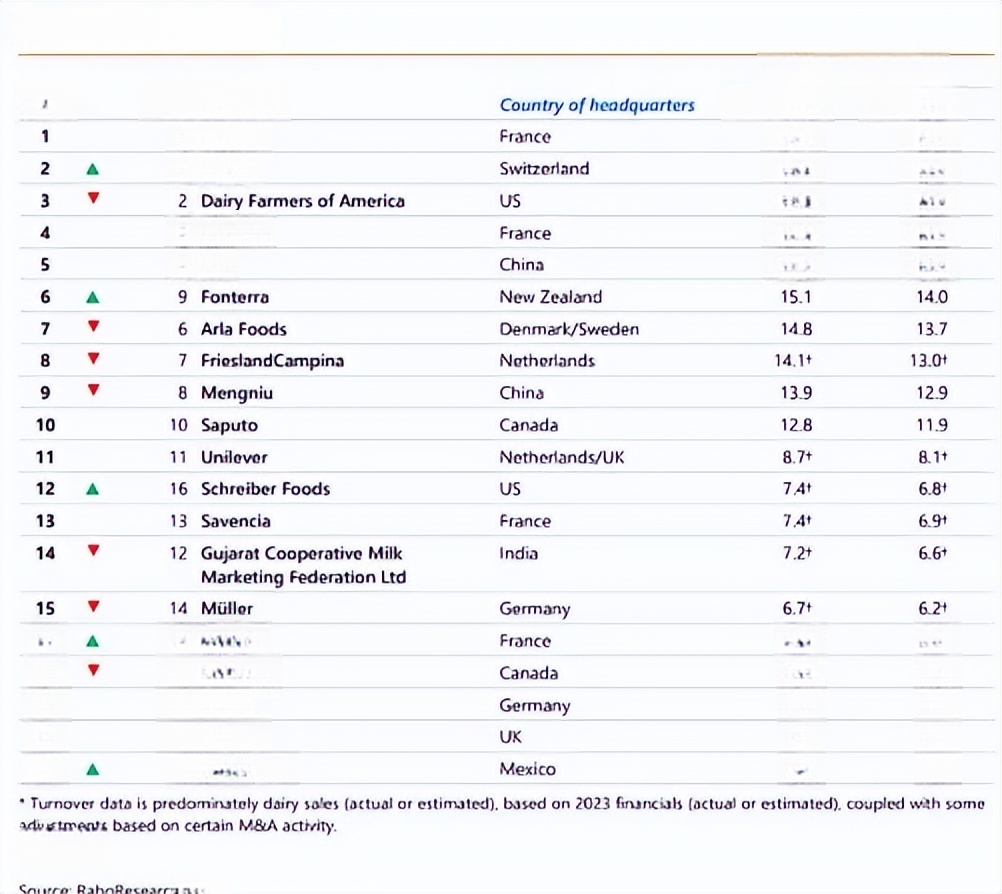Click the bold rank number "1" in first row
1002x894 pixels.
[x=45, y=137]
